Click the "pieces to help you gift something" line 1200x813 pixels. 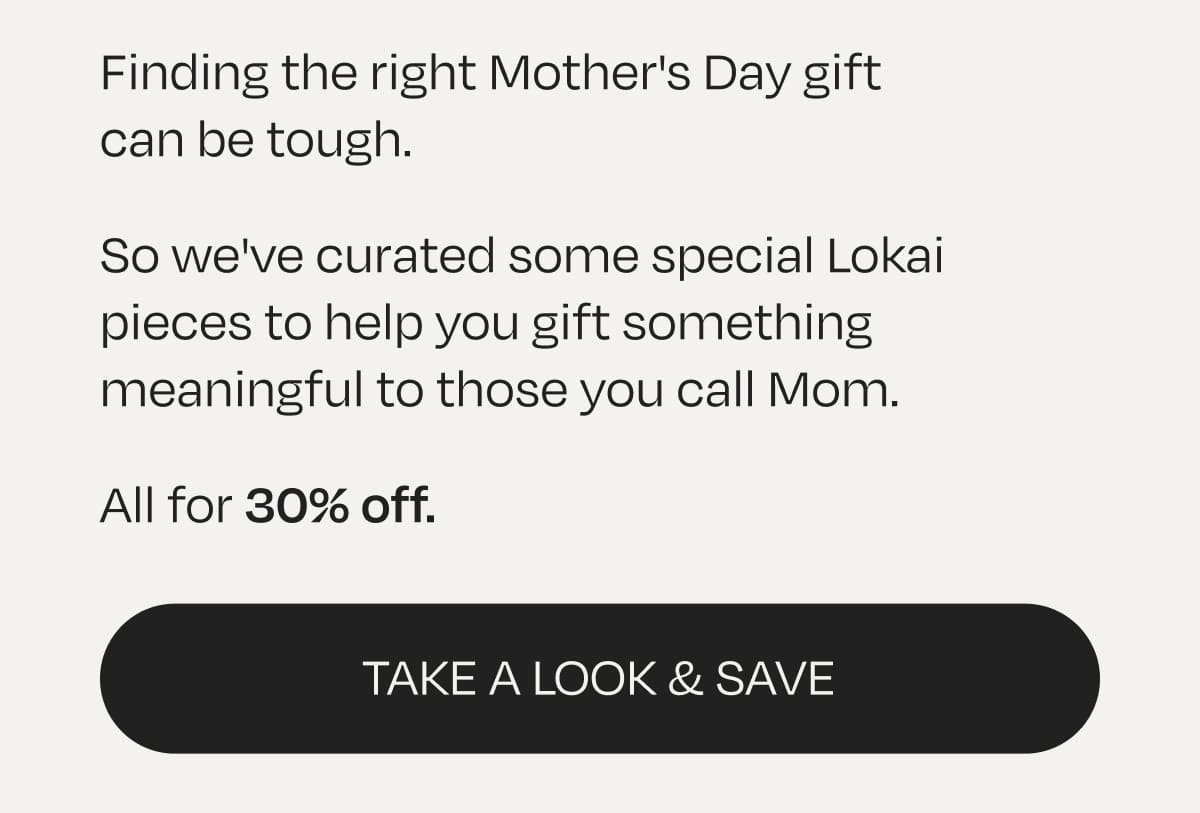[x=486, y=324]
